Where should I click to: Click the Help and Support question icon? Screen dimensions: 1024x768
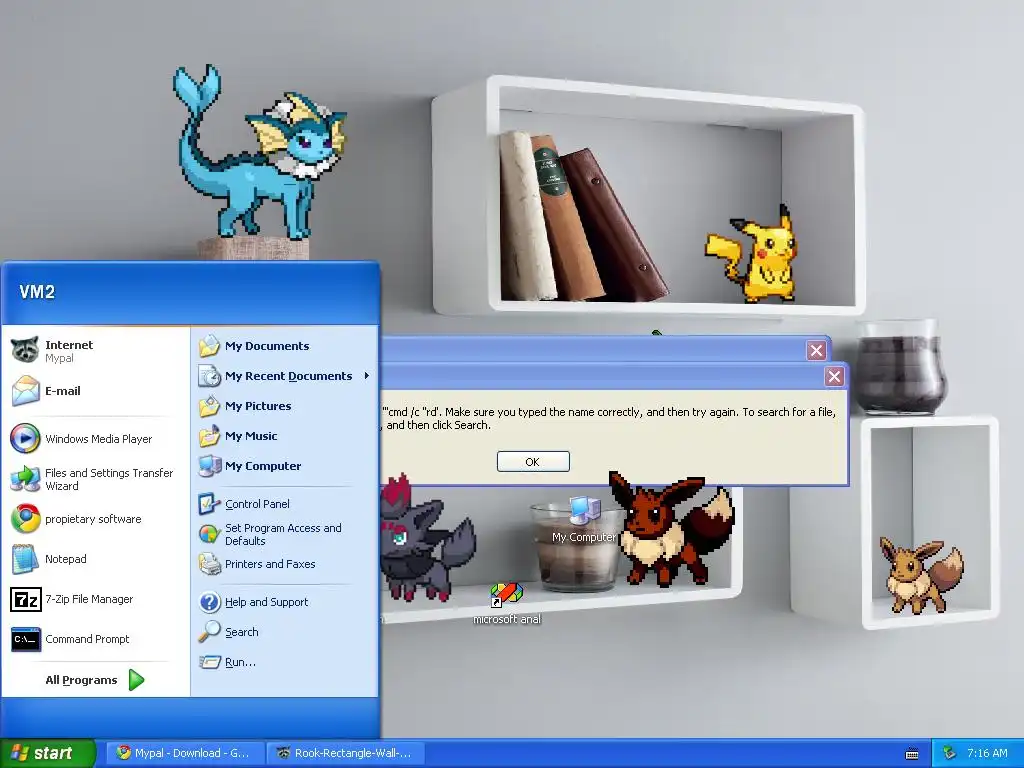pyautogui.click(x=210, y=601)
